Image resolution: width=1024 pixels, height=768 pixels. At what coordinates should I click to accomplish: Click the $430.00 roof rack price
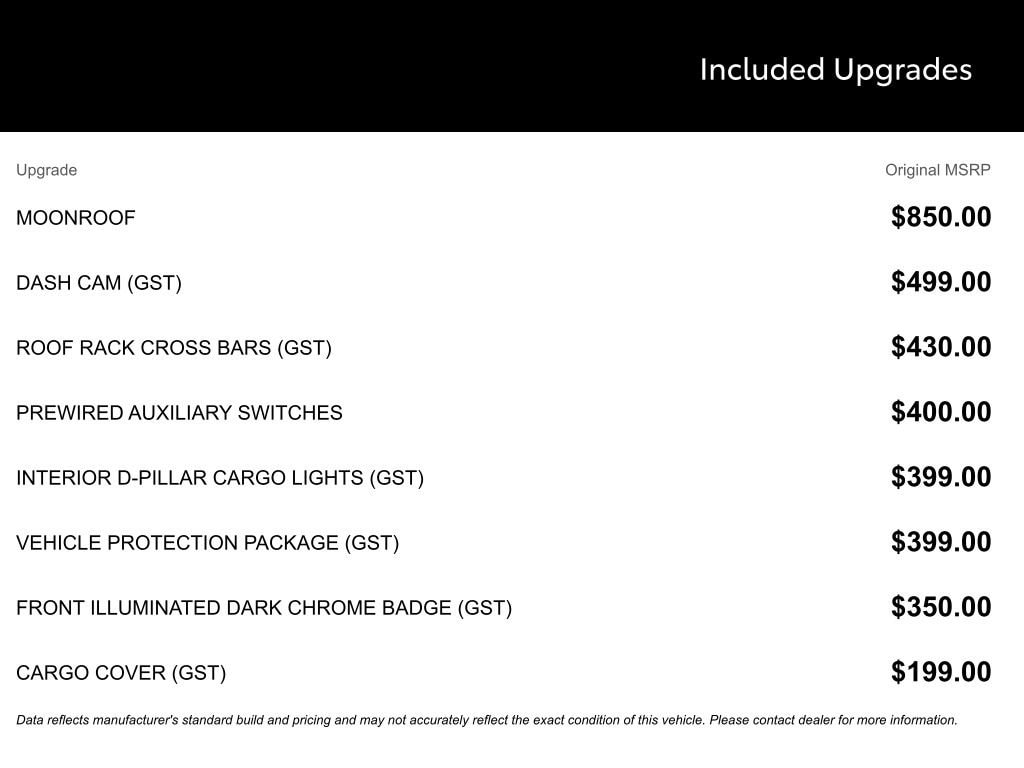(x=941, y=347)
